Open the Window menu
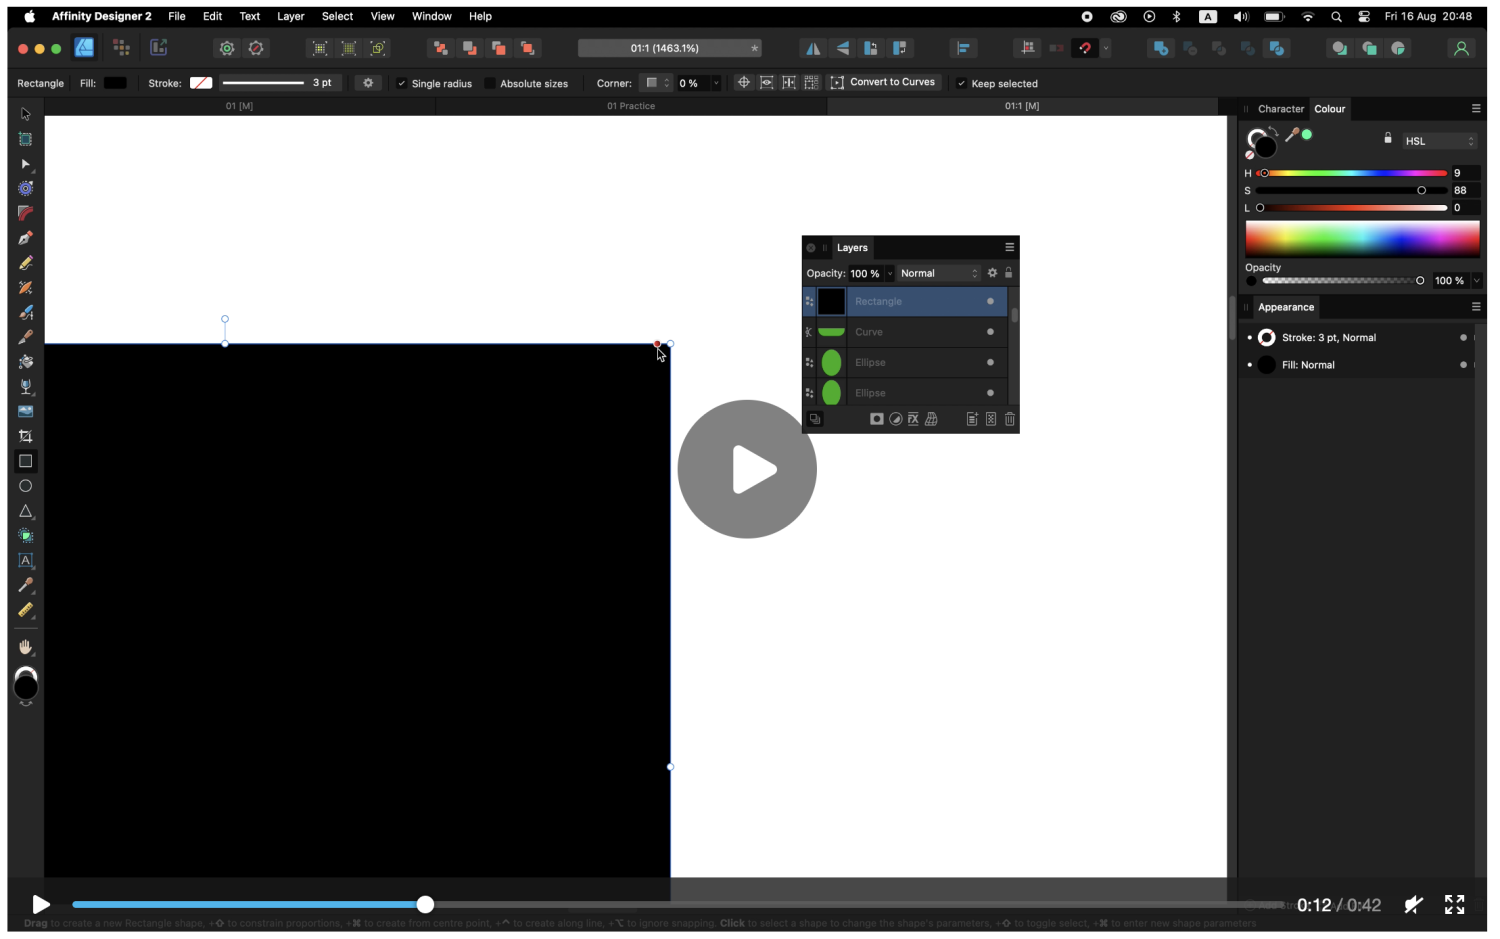 [x=432, y=16]
